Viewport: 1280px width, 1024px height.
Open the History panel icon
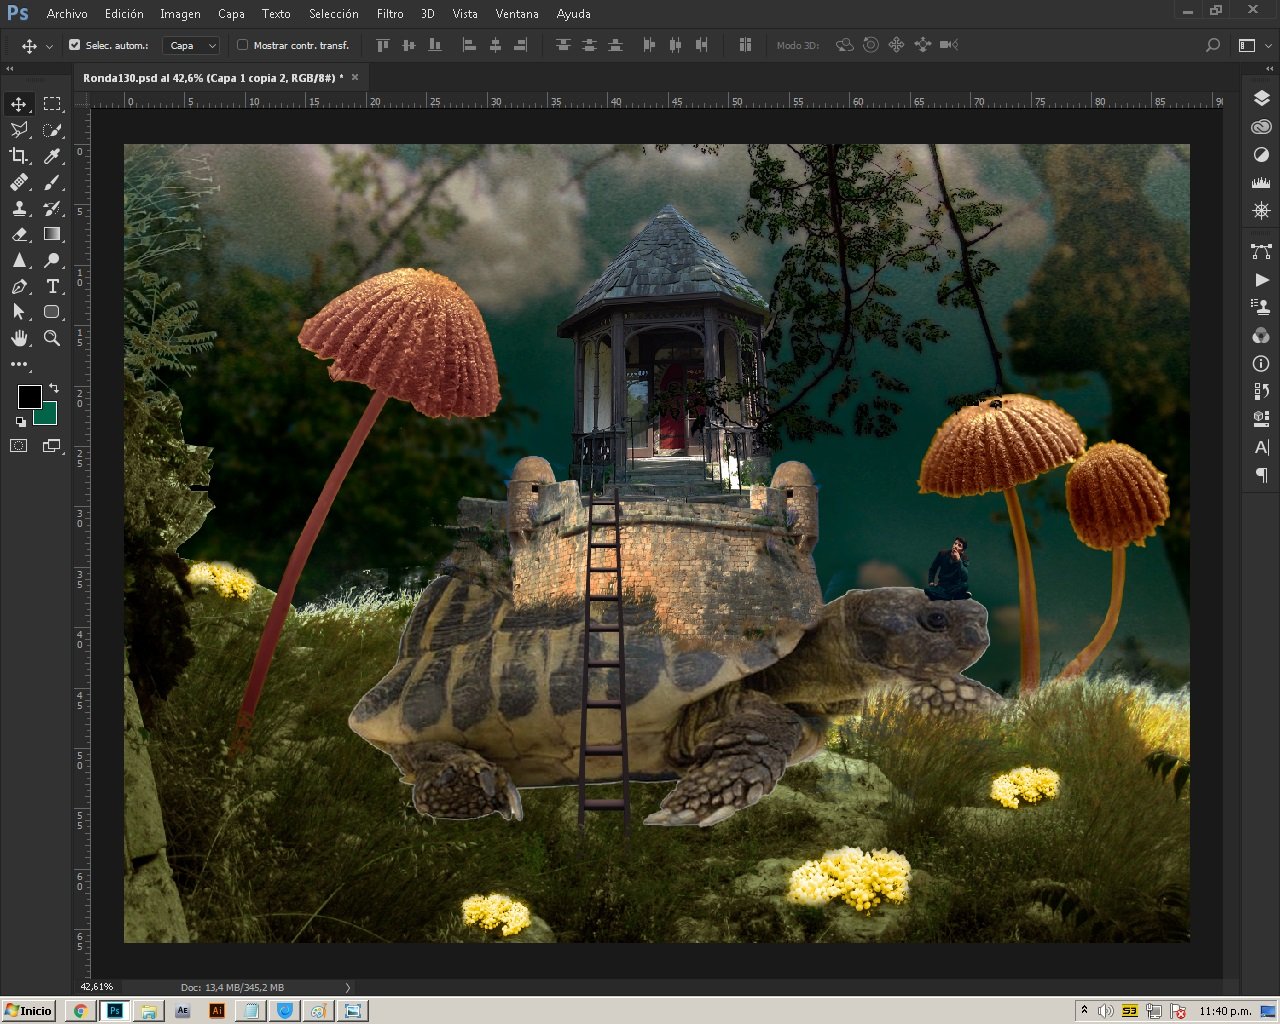tap(1261, 391)
